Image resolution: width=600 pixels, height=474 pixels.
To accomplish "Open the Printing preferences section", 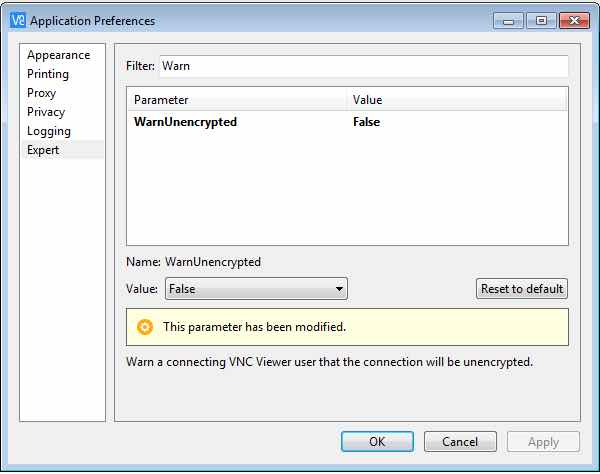I will (48, 74).
